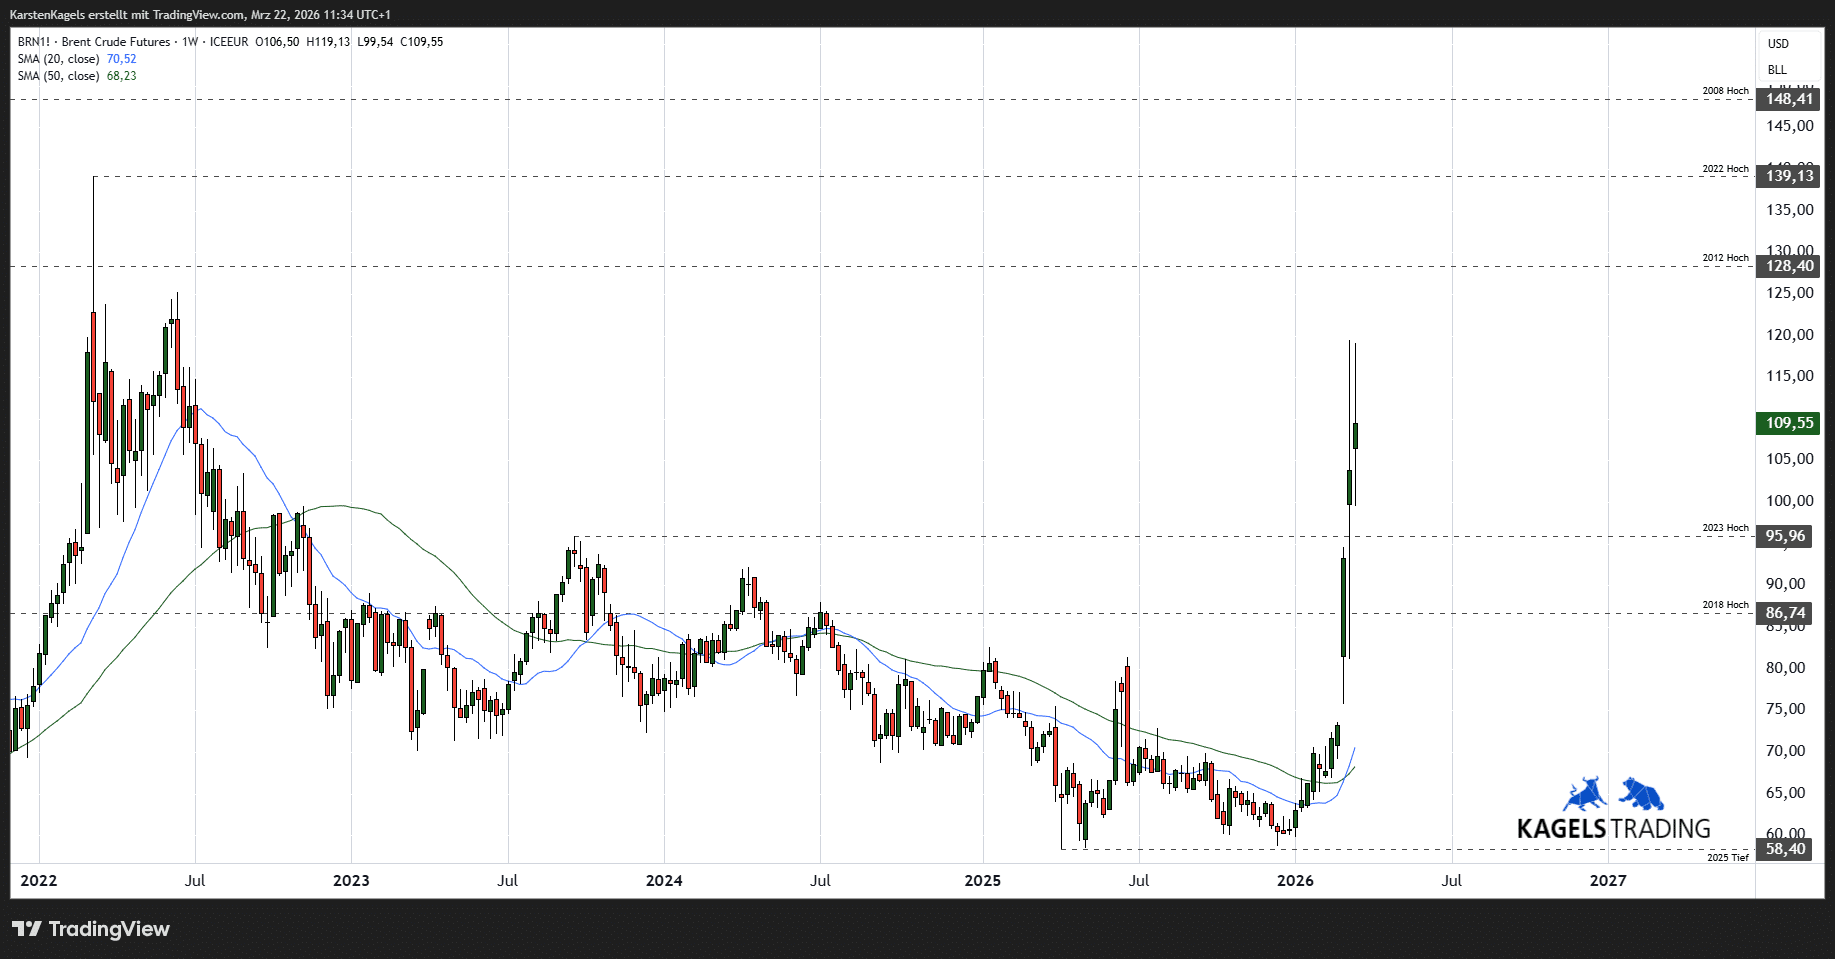Click the green current price label 109,55
The width and height of the screenshot is (1835, 959).
click(x=1791, y=424)
